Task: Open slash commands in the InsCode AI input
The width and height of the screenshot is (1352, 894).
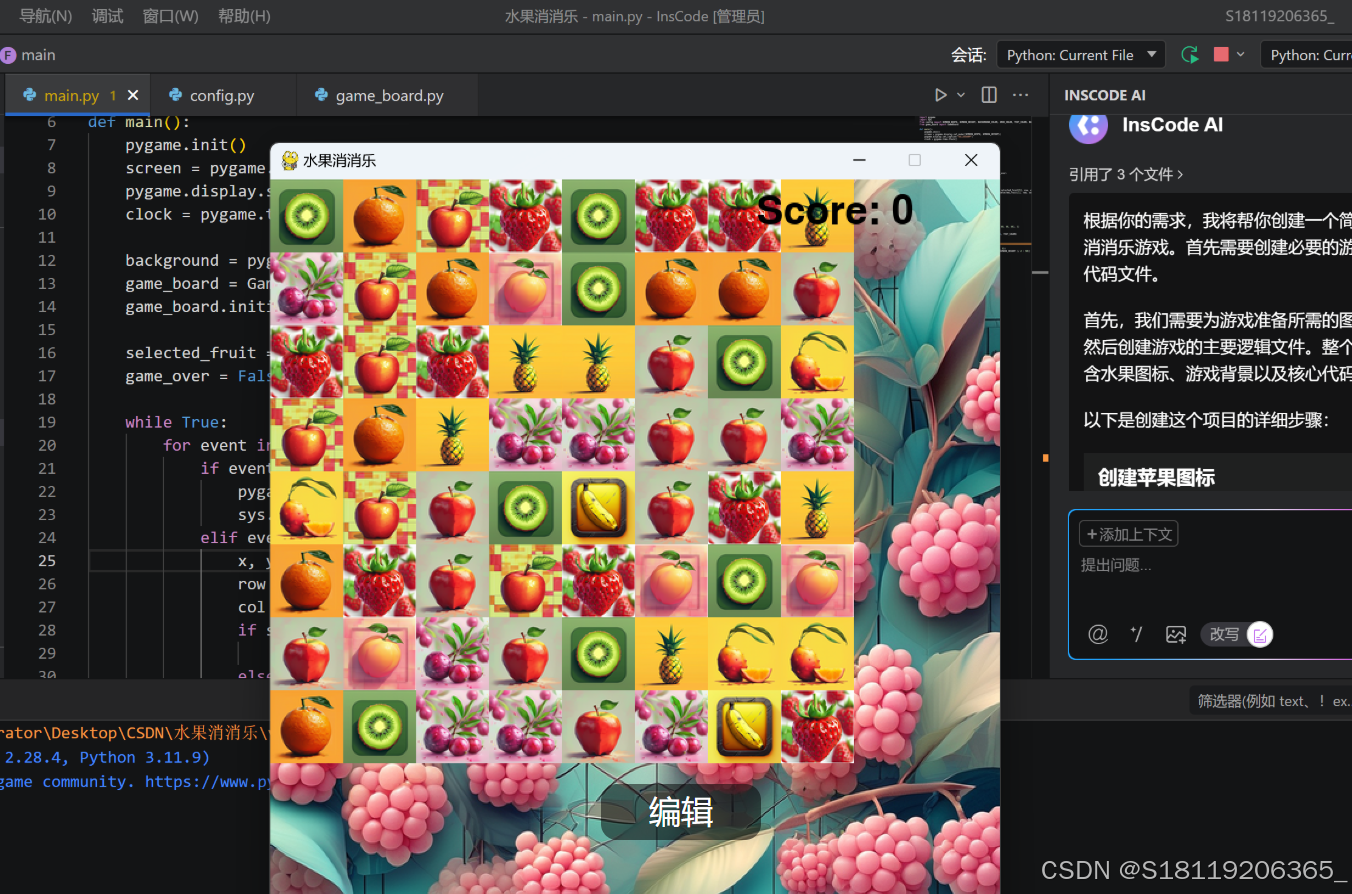Action: click(x=1137, y=633)
